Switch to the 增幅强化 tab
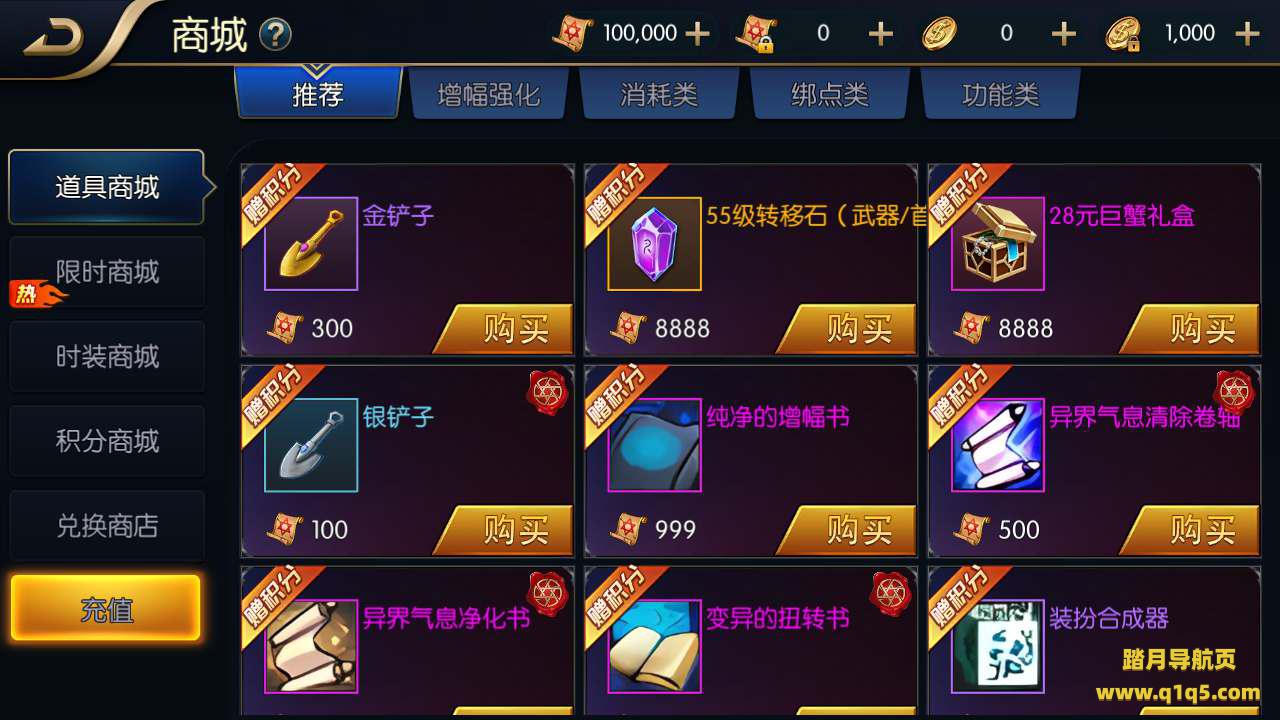 click(x=489, y=95)
